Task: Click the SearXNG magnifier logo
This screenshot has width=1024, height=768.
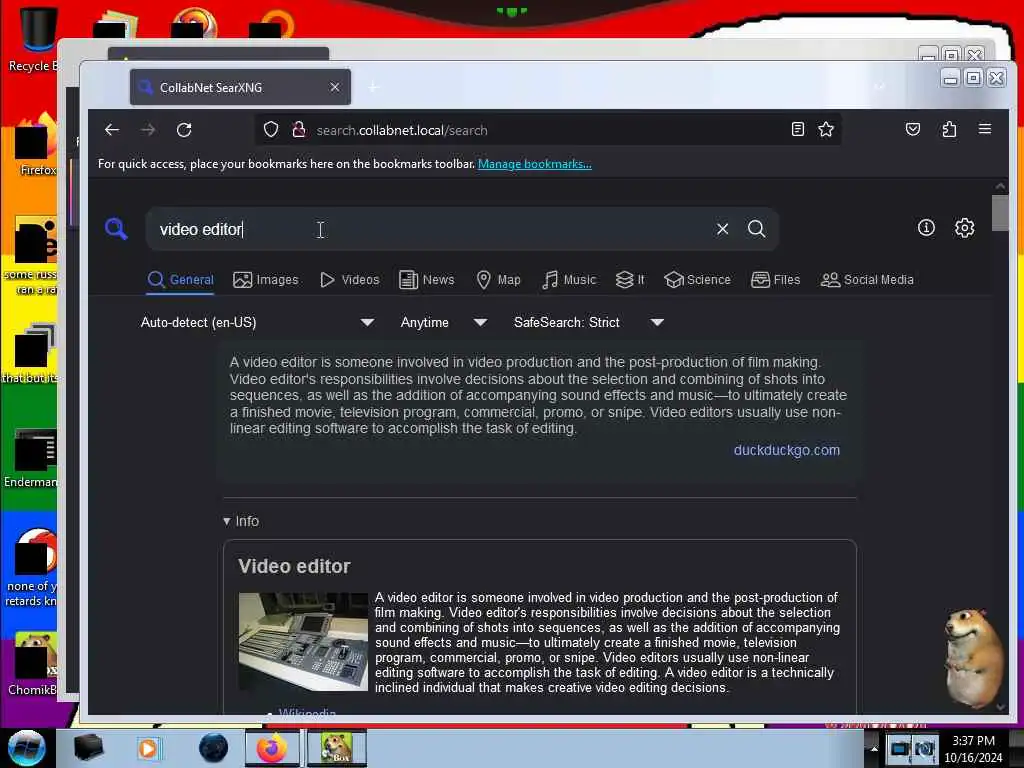Action: pos(116,229)
